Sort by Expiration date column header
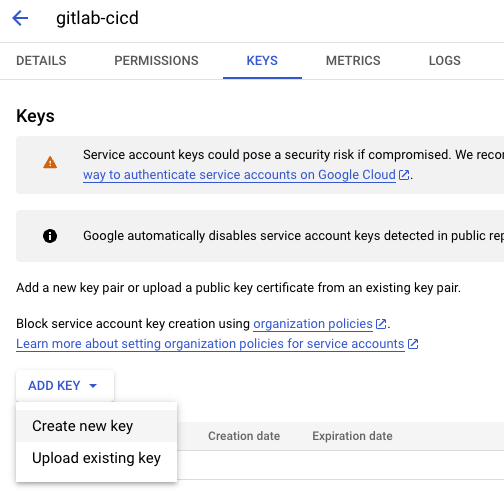The height and width of the screenshot is (496, 504). [352, 436]
